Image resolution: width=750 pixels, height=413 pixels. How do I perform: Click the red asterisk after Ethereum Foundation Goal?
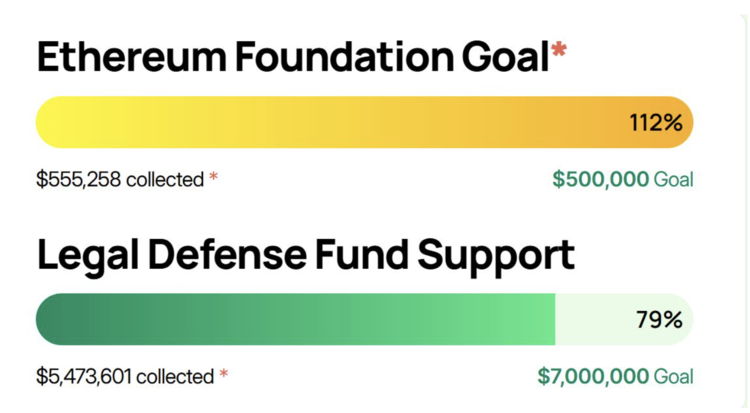pyautogui.click(x=559, y=49)
